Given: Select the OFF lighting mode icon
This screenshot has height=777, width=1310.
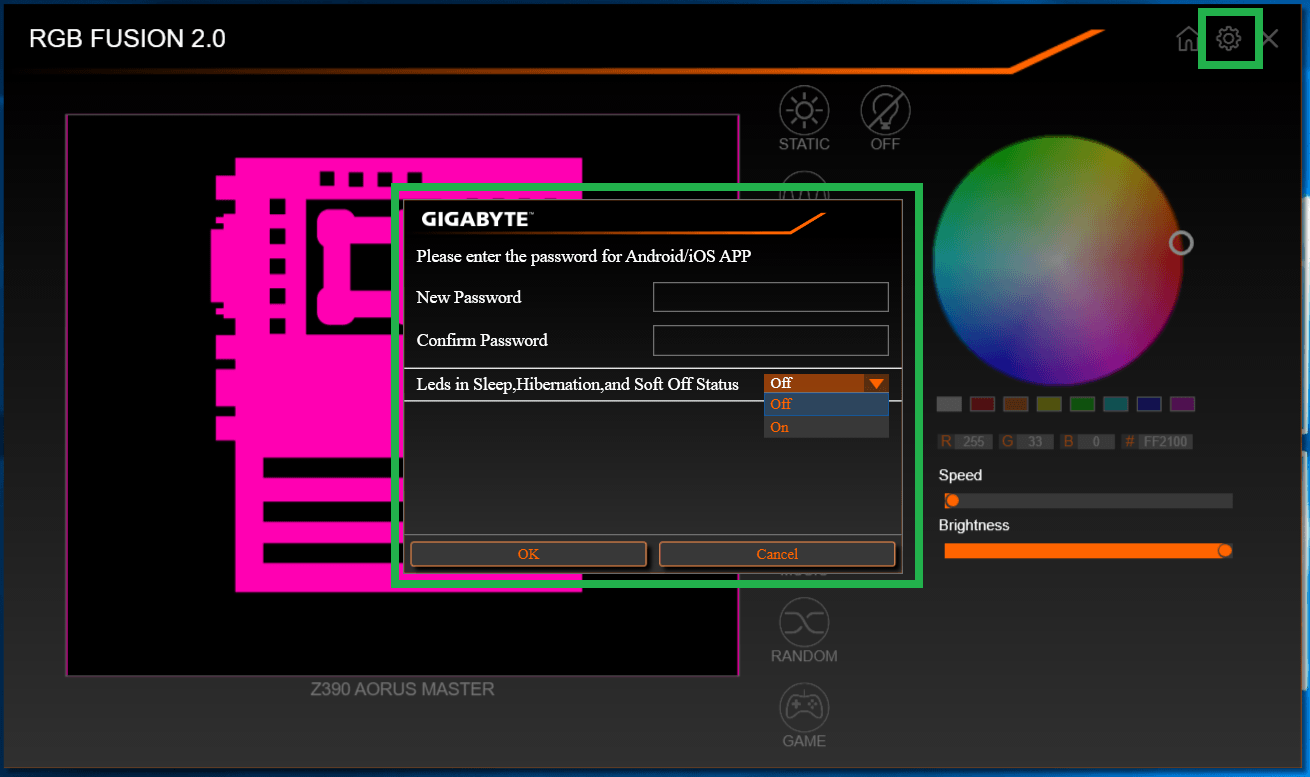Looking at the screenshot, I should pos(885,110).
